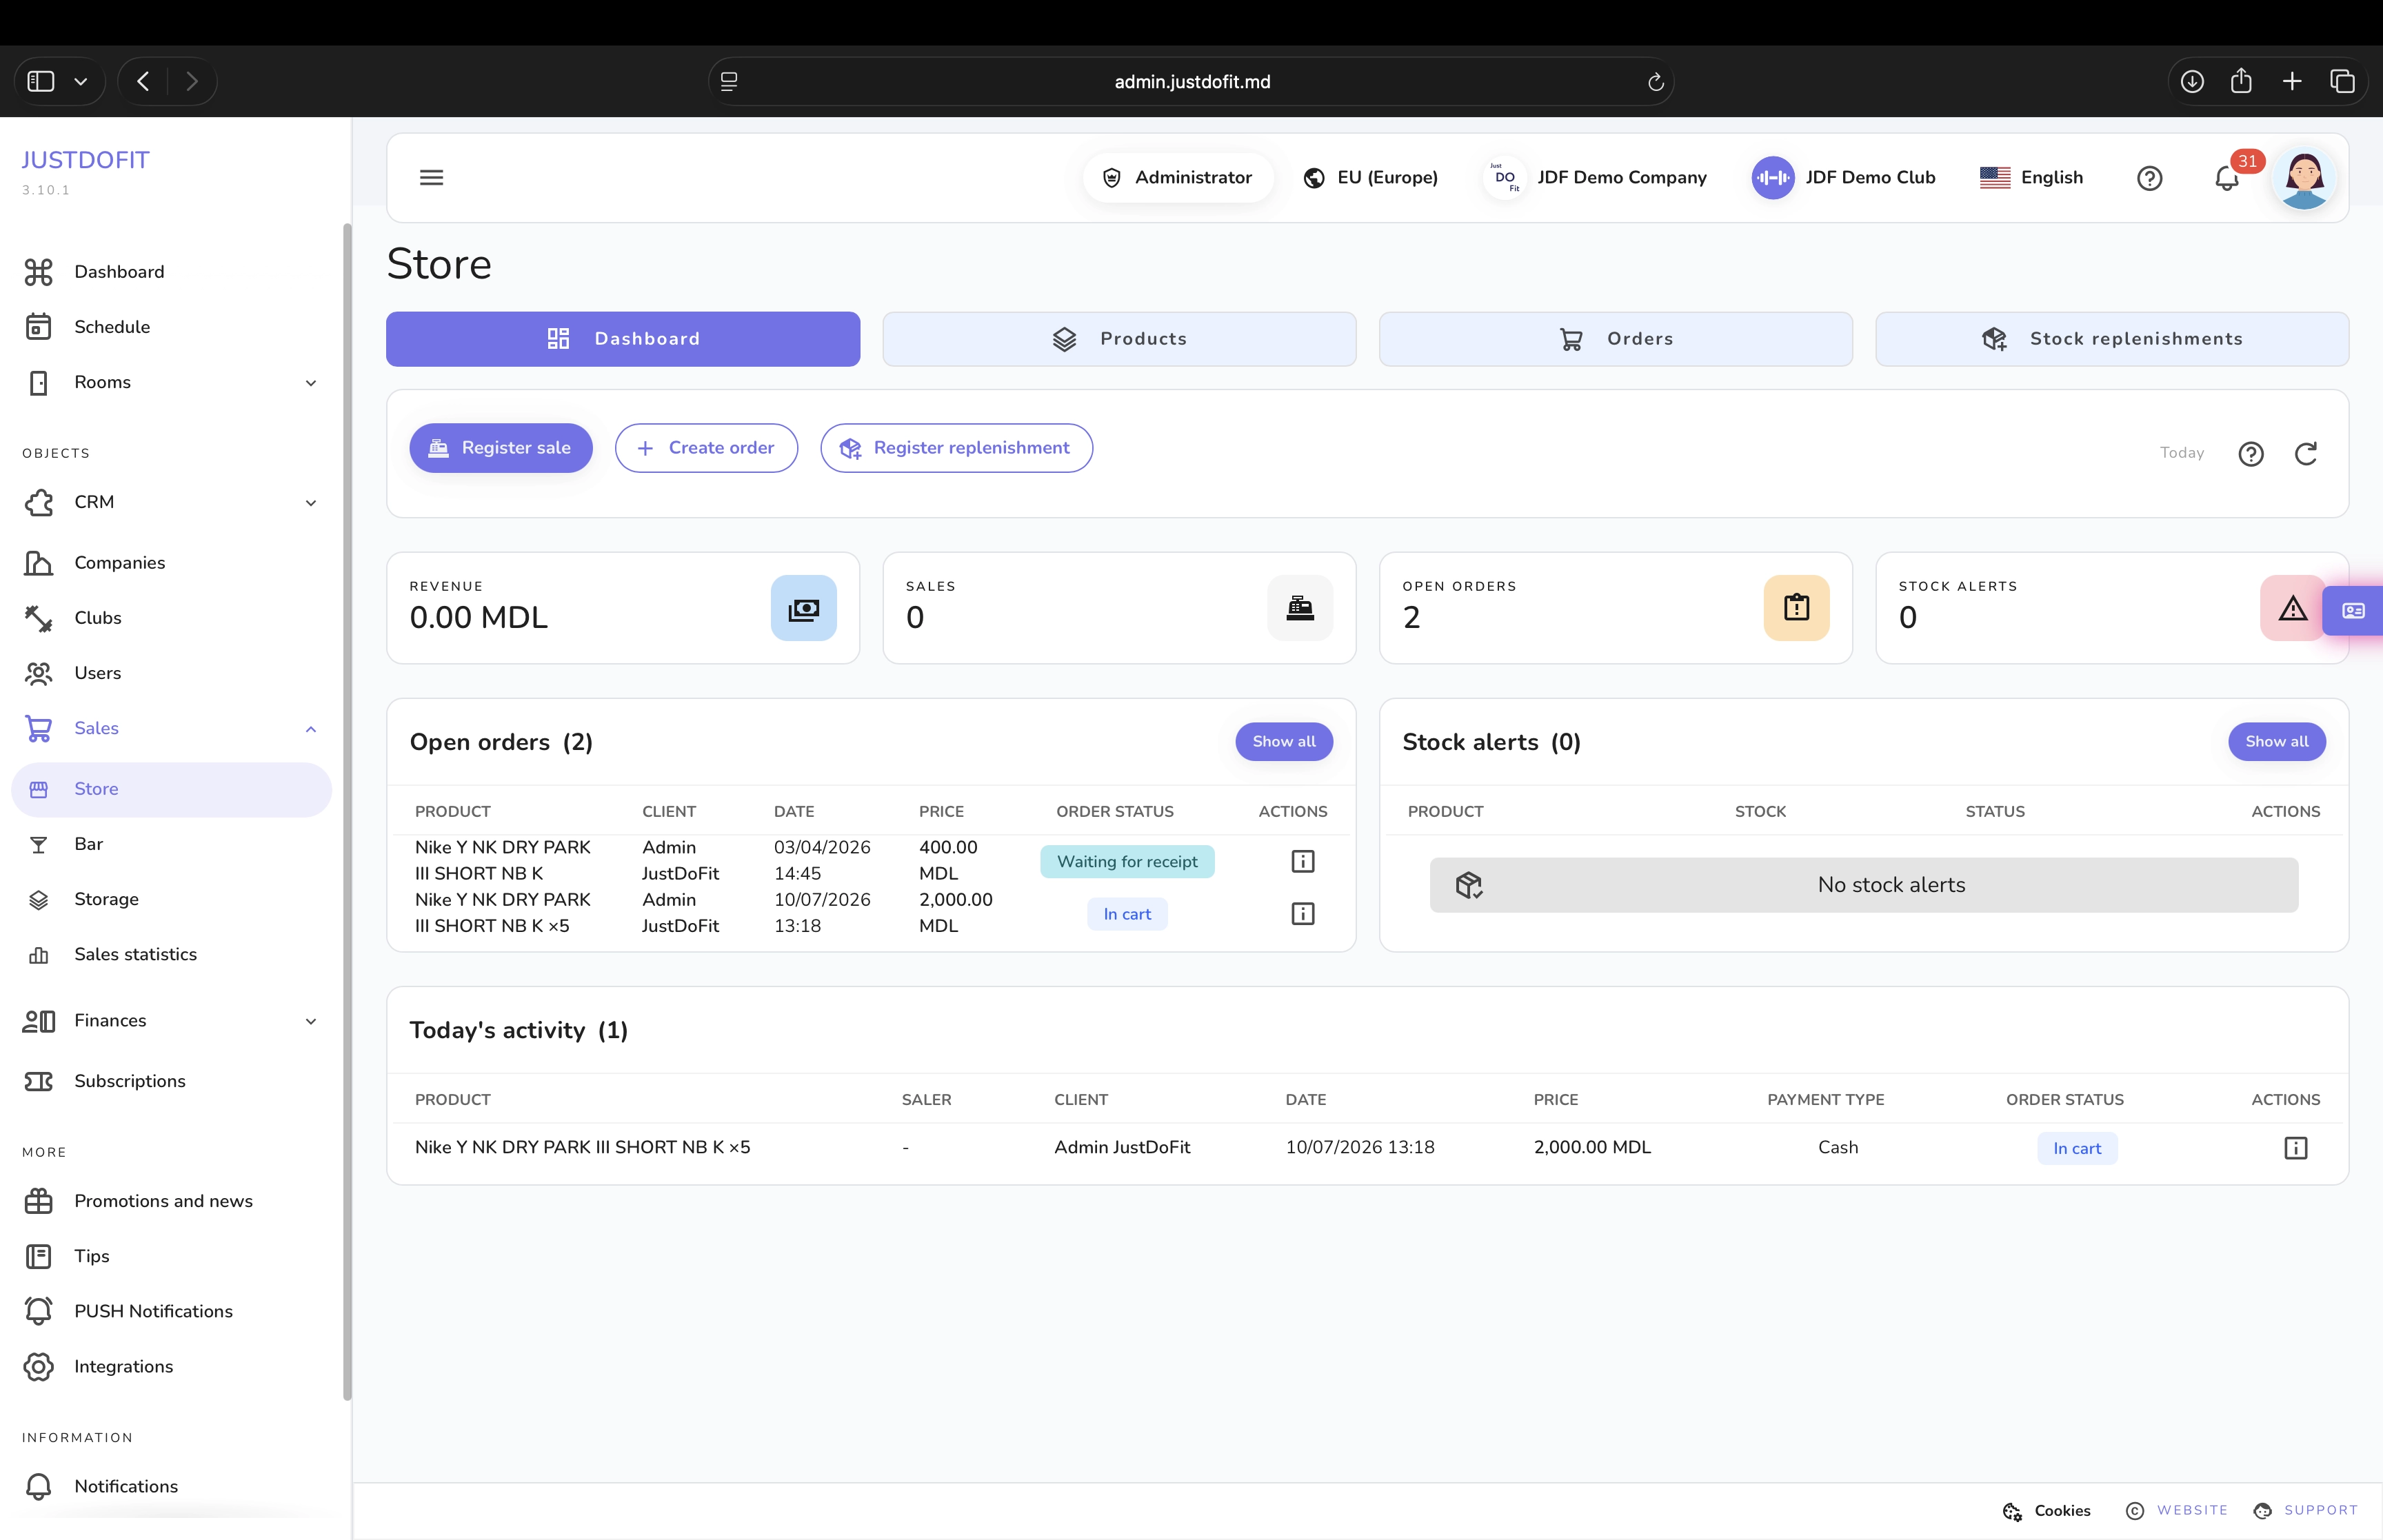Open the user avatar profile picture
Image resolution: width=2383 pixels, height=1540 pixels.
pyautogui.click(x=2304, y=178)
